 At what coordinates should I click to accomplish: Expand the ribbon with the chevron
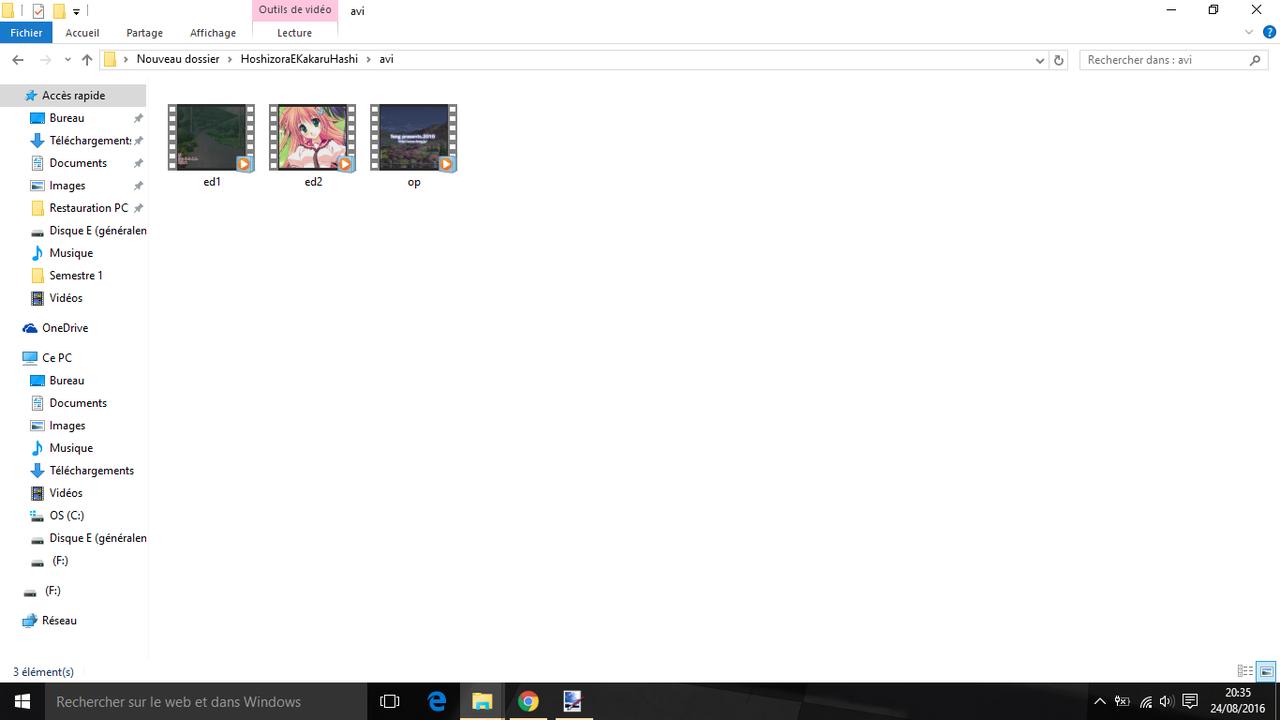(x=1249, y=33)
